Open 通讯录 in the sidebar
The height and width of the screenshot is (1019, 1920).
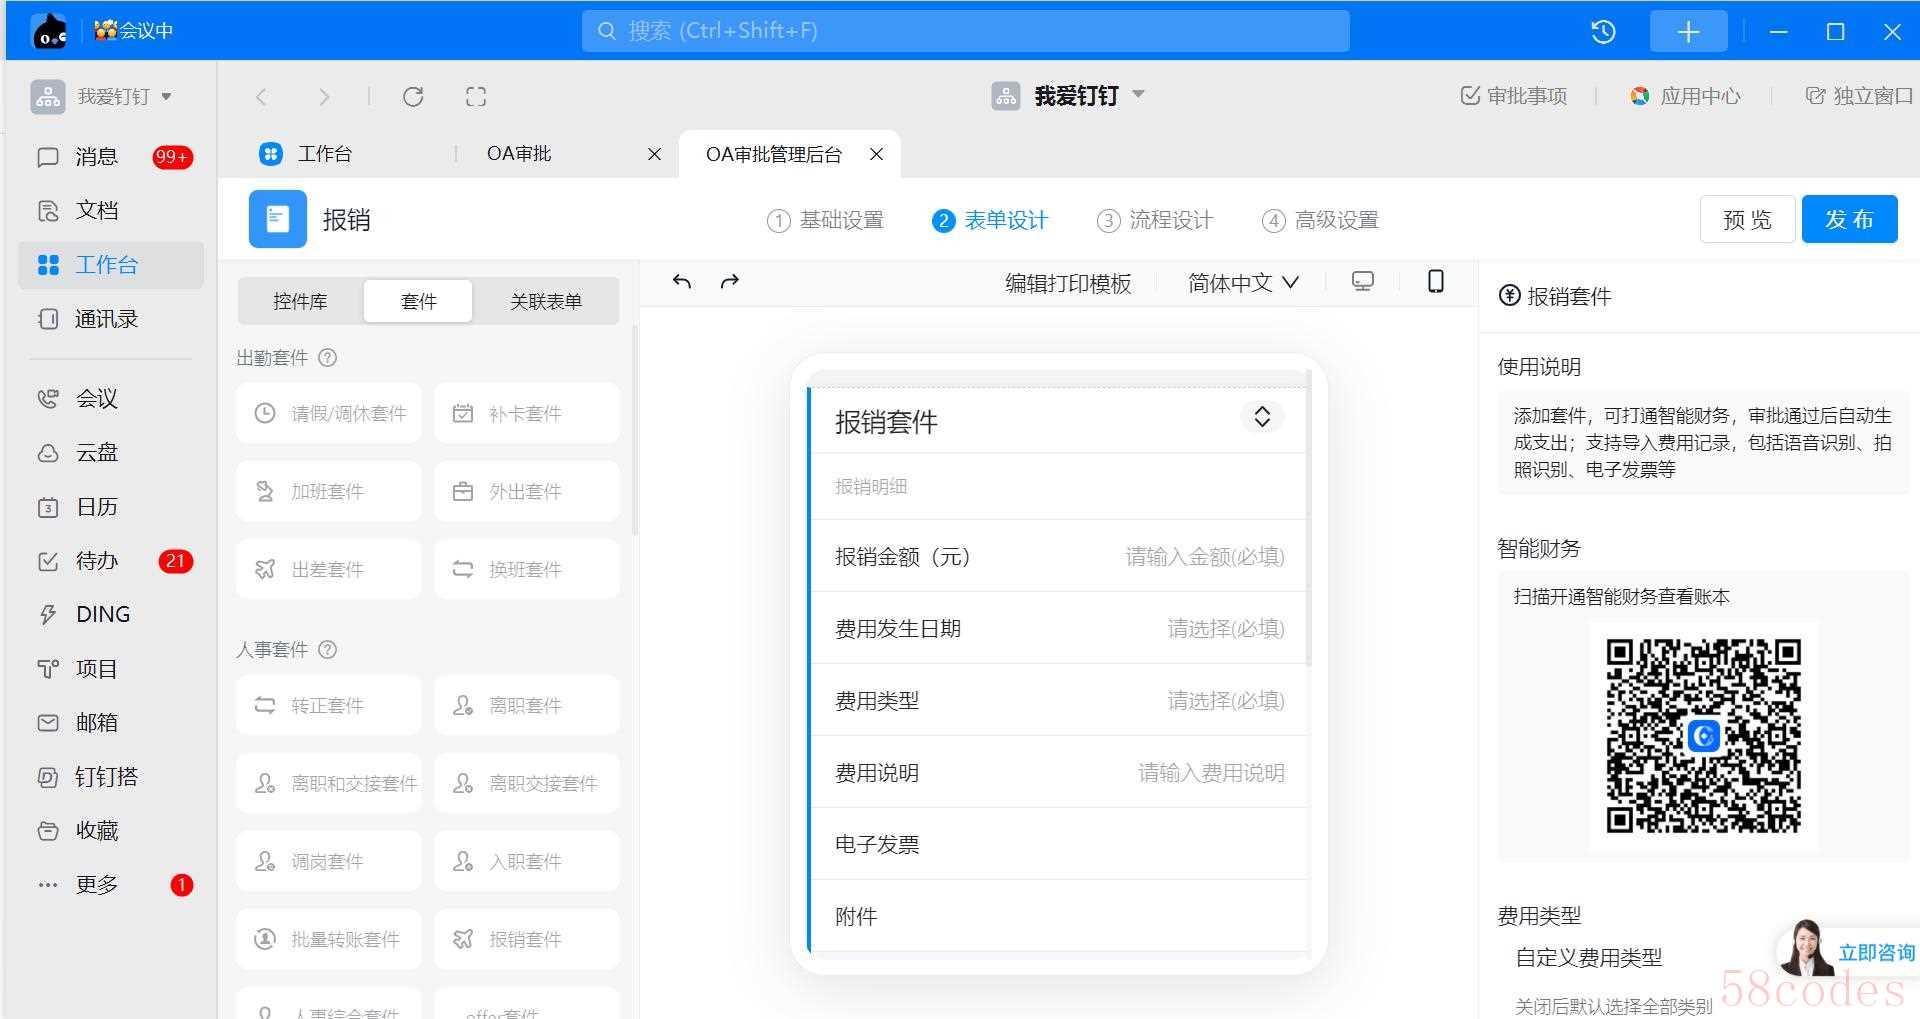click(x=111, y=319)
